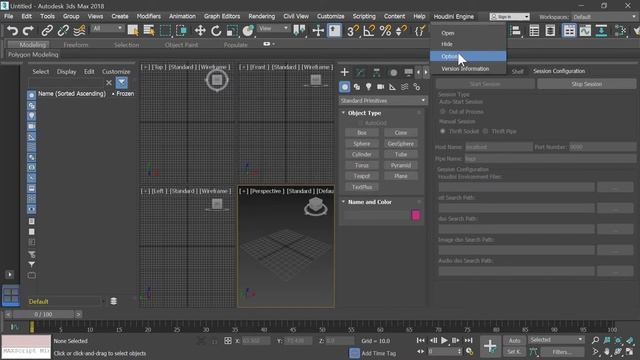The width and height of the screenshot is (640, 360).
Task: Collapse the Object Type rollout
Action: (x=343, y=113)
